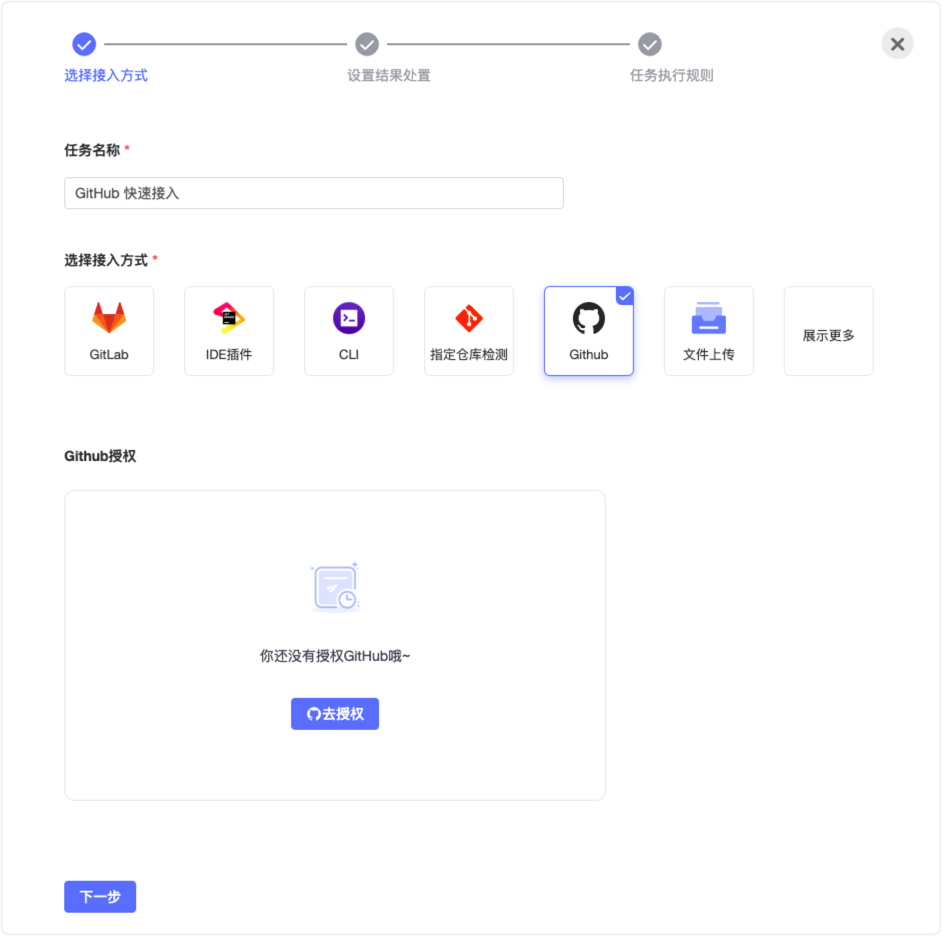Screen dimensions: 942x936
Task: Close the dialog with X icon
Action: (x=897, y=44)
